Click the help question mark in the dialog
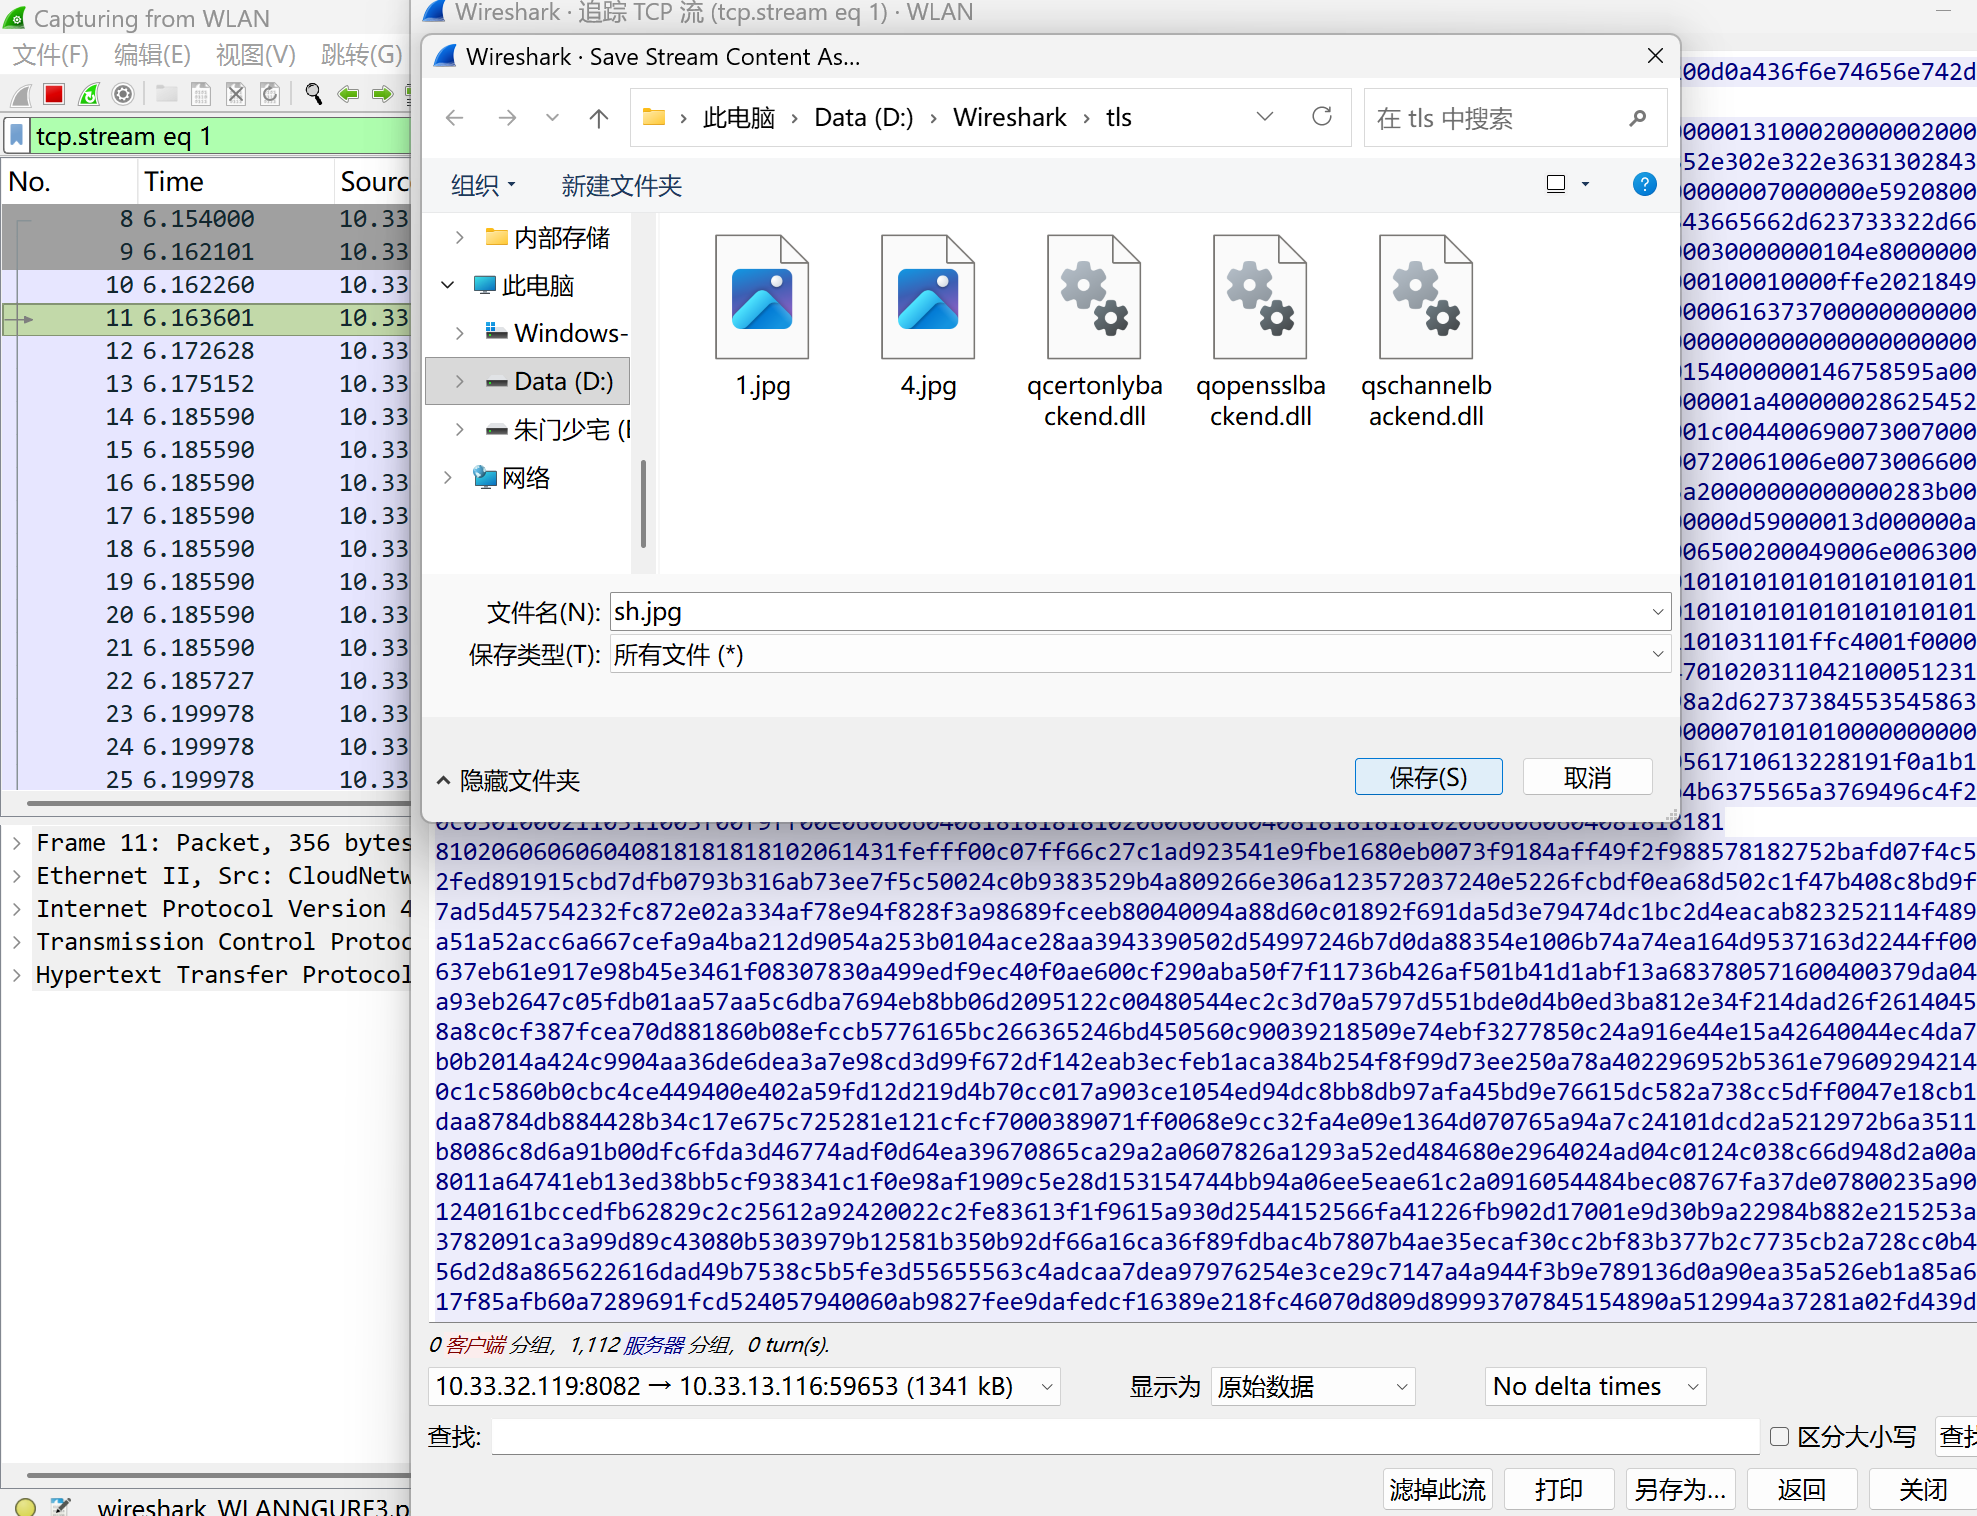This screenshot has height=1516, width=1977. (1644, 184)
